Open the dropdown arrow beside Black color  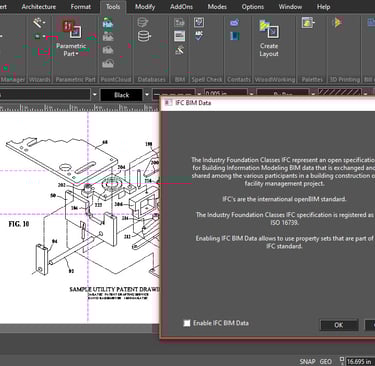point(147,95)
